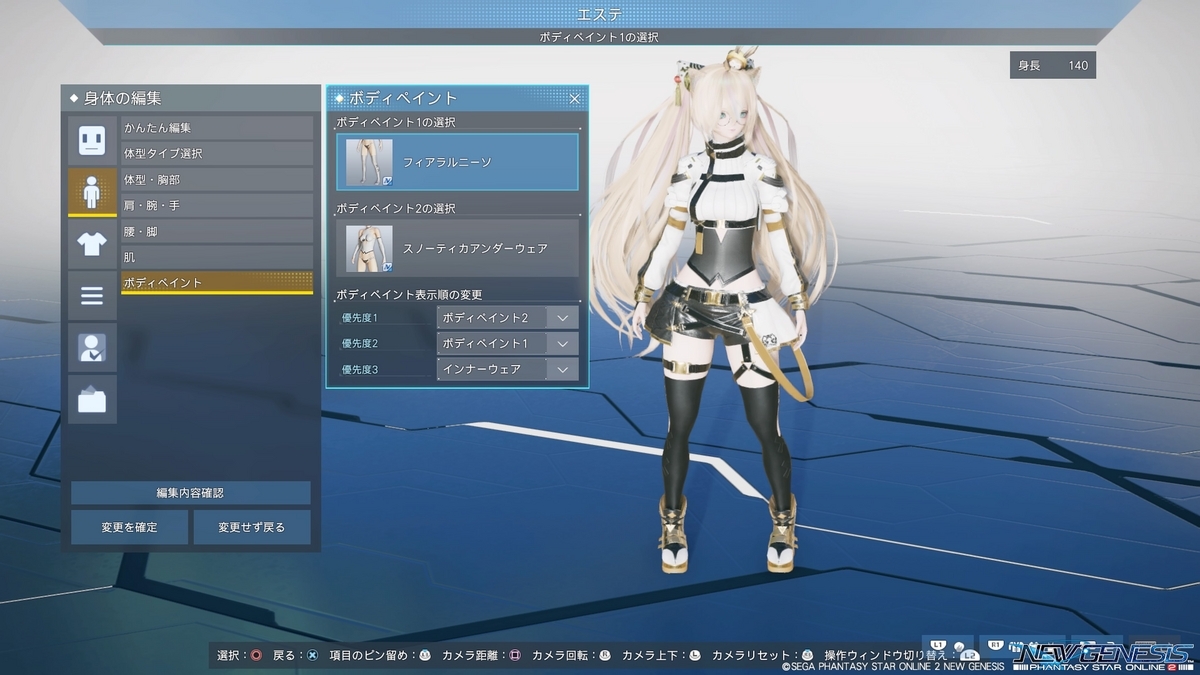Viewport: 1200px width, 675px height.
Task: Click the フィアラルニーソ body paint thumbnail
Action: click(369, 162)
